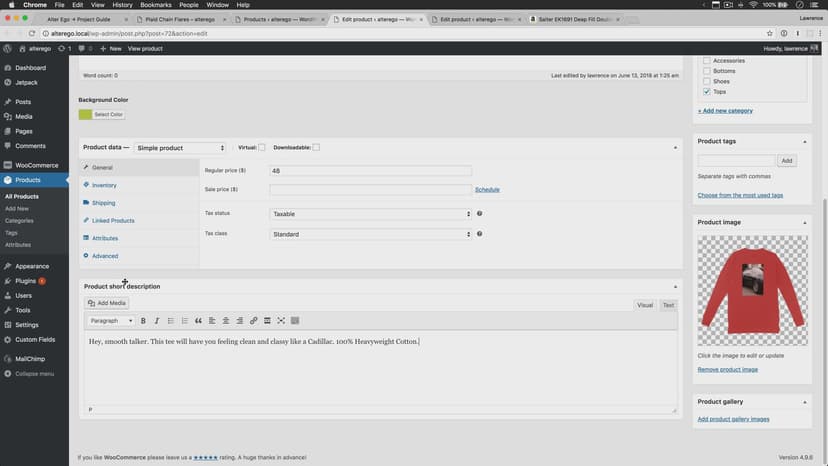The height and width of the screenshot is (466, 828).
Task: Click the help icon beside Tax status
Action: tap(480, 213)
